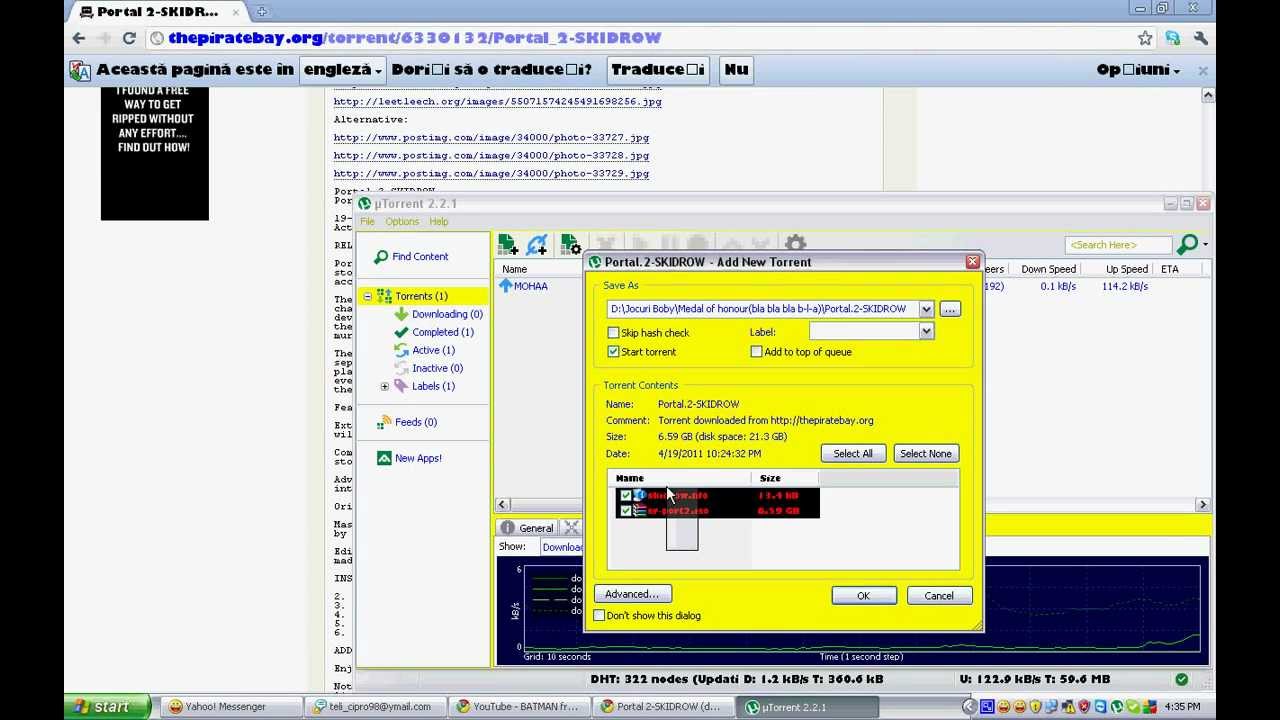Open Save As path dropdown

pyautogui.click(x=926, y=309)
